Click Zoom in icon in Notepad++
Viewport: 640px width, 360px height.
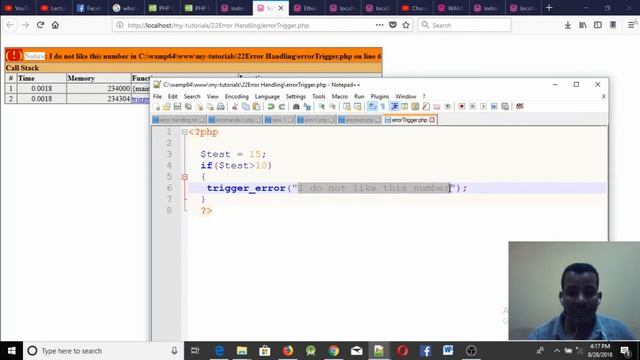click(x=322, y=107)
